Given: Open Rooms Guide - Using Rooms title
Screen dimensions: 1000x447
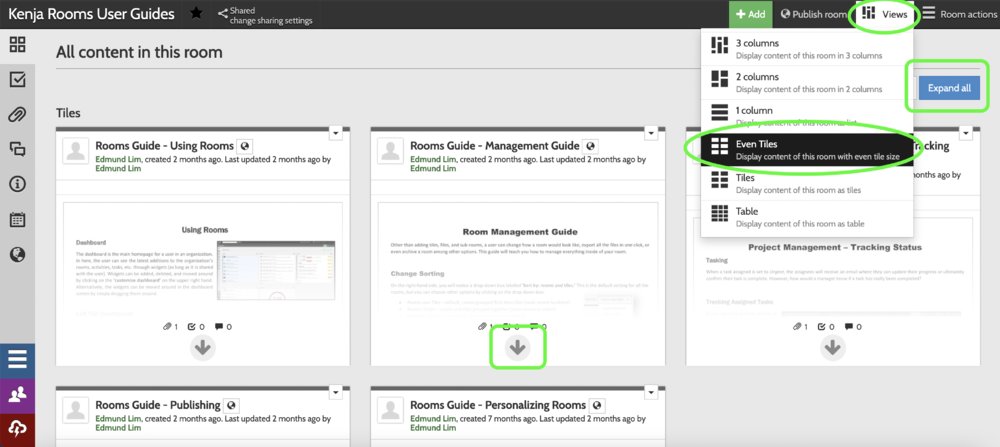Looking at the screenshot, I should pos(165,146).
